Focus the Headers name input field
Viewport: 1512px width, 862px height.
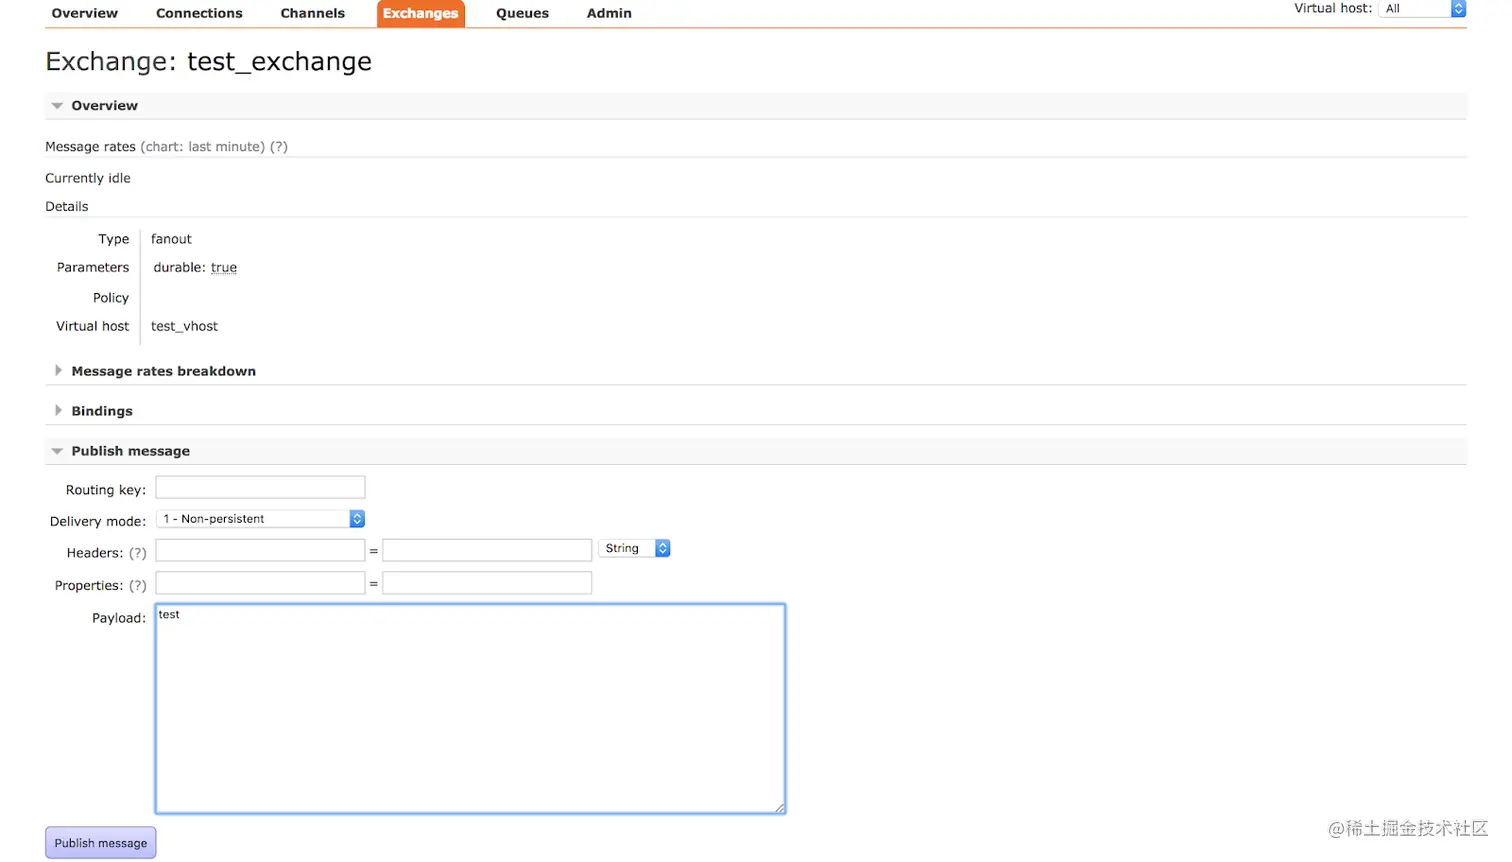click(x=260, y=550)
